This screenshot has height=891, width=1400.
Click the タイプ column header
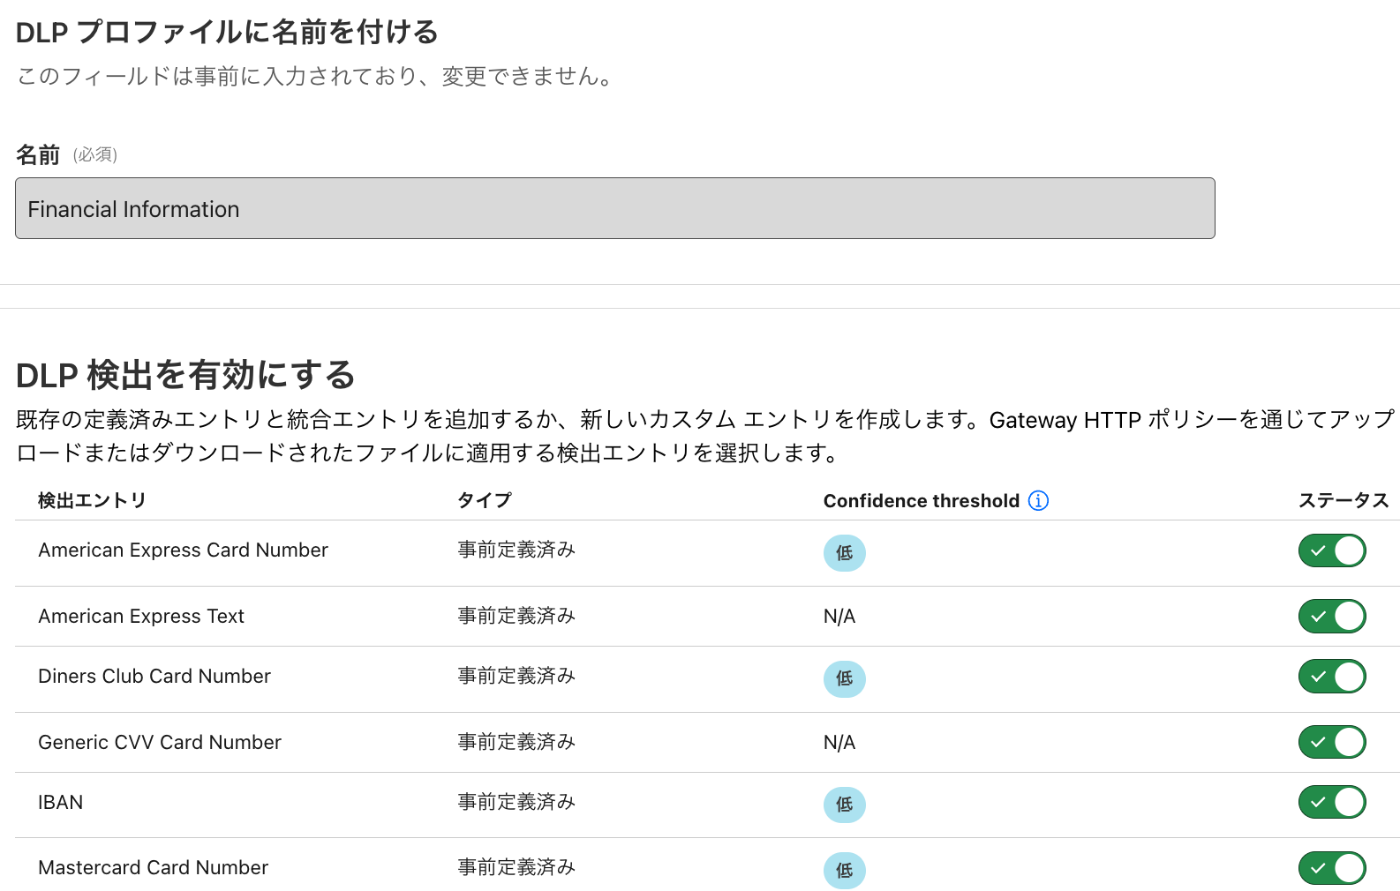tap(484, 500)
